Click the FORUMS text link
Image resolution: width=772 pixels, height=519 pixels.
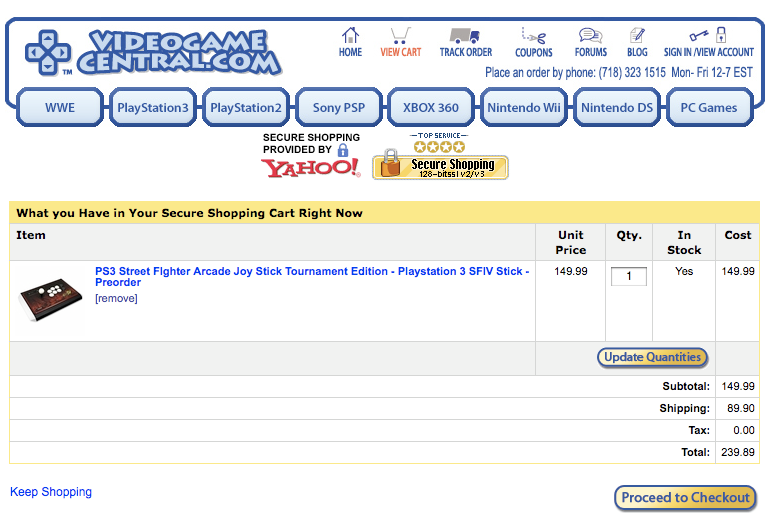591,52
